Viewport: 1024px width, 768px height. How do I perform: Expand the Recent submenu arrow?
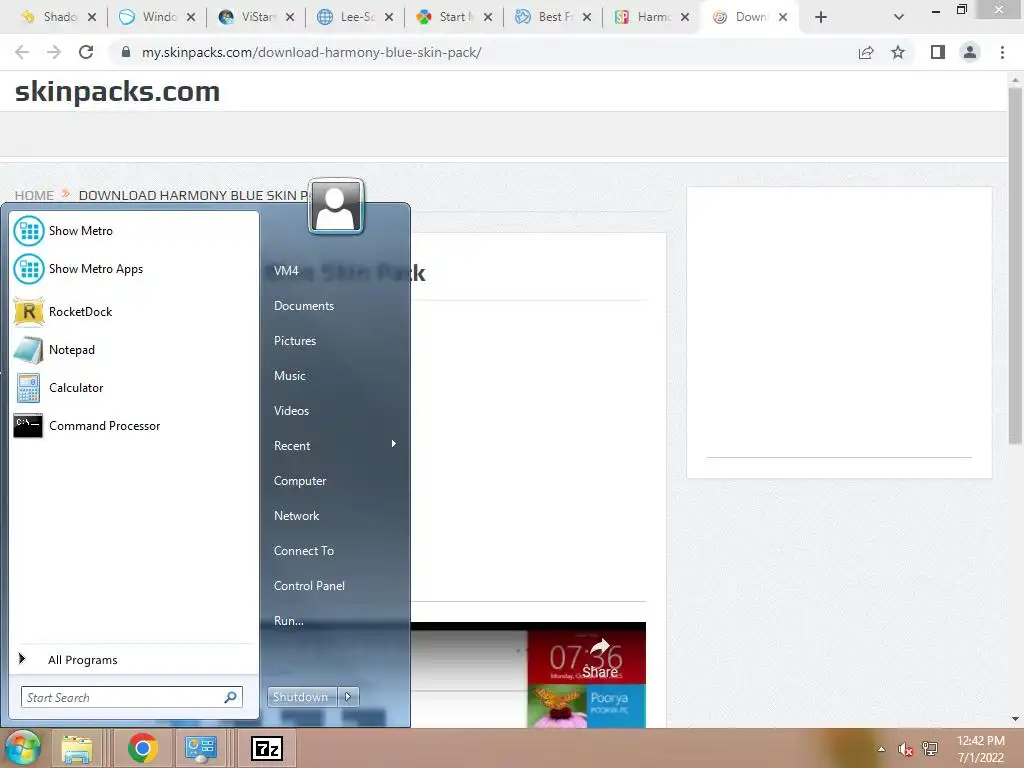(x=394, y=444)
